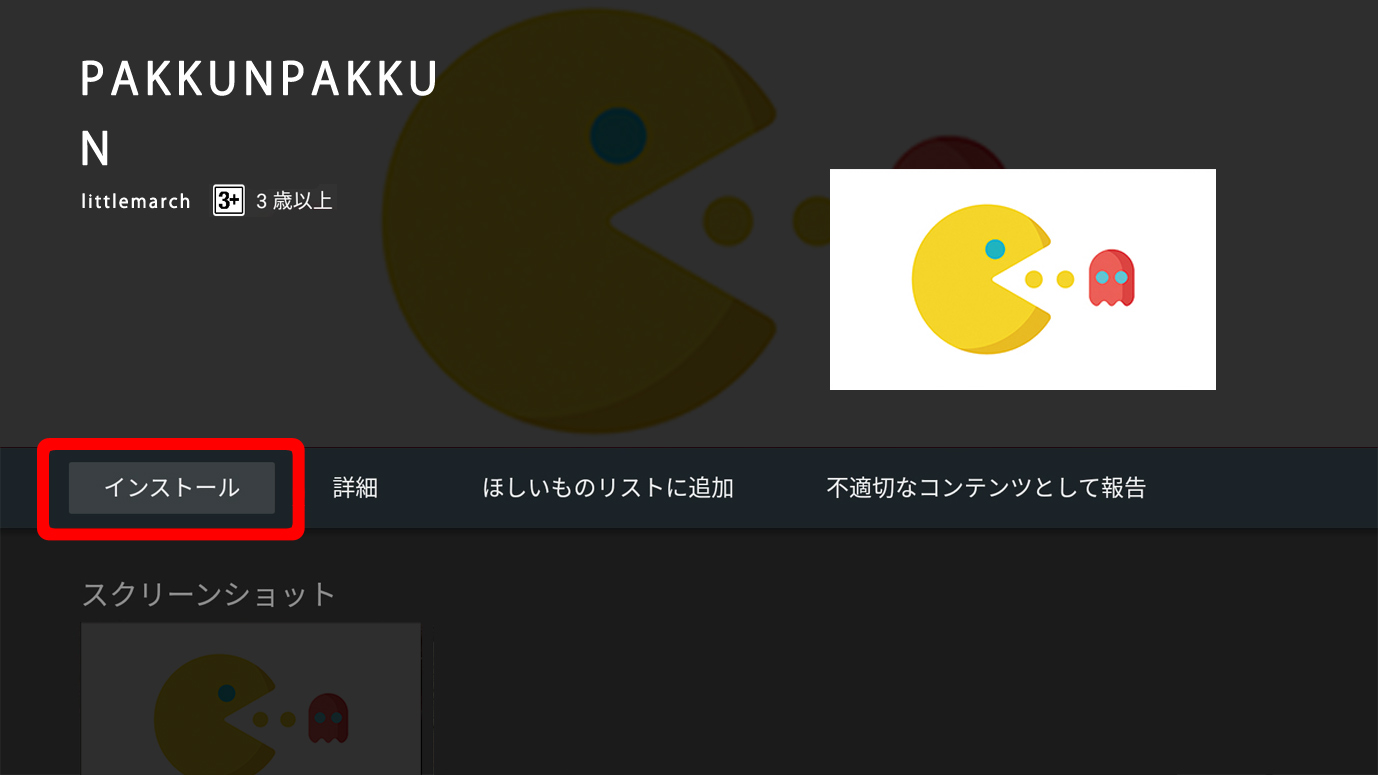Select the white app artwork image
Viewport: 1378px width, 775px height.
[x=1022, y=279]
